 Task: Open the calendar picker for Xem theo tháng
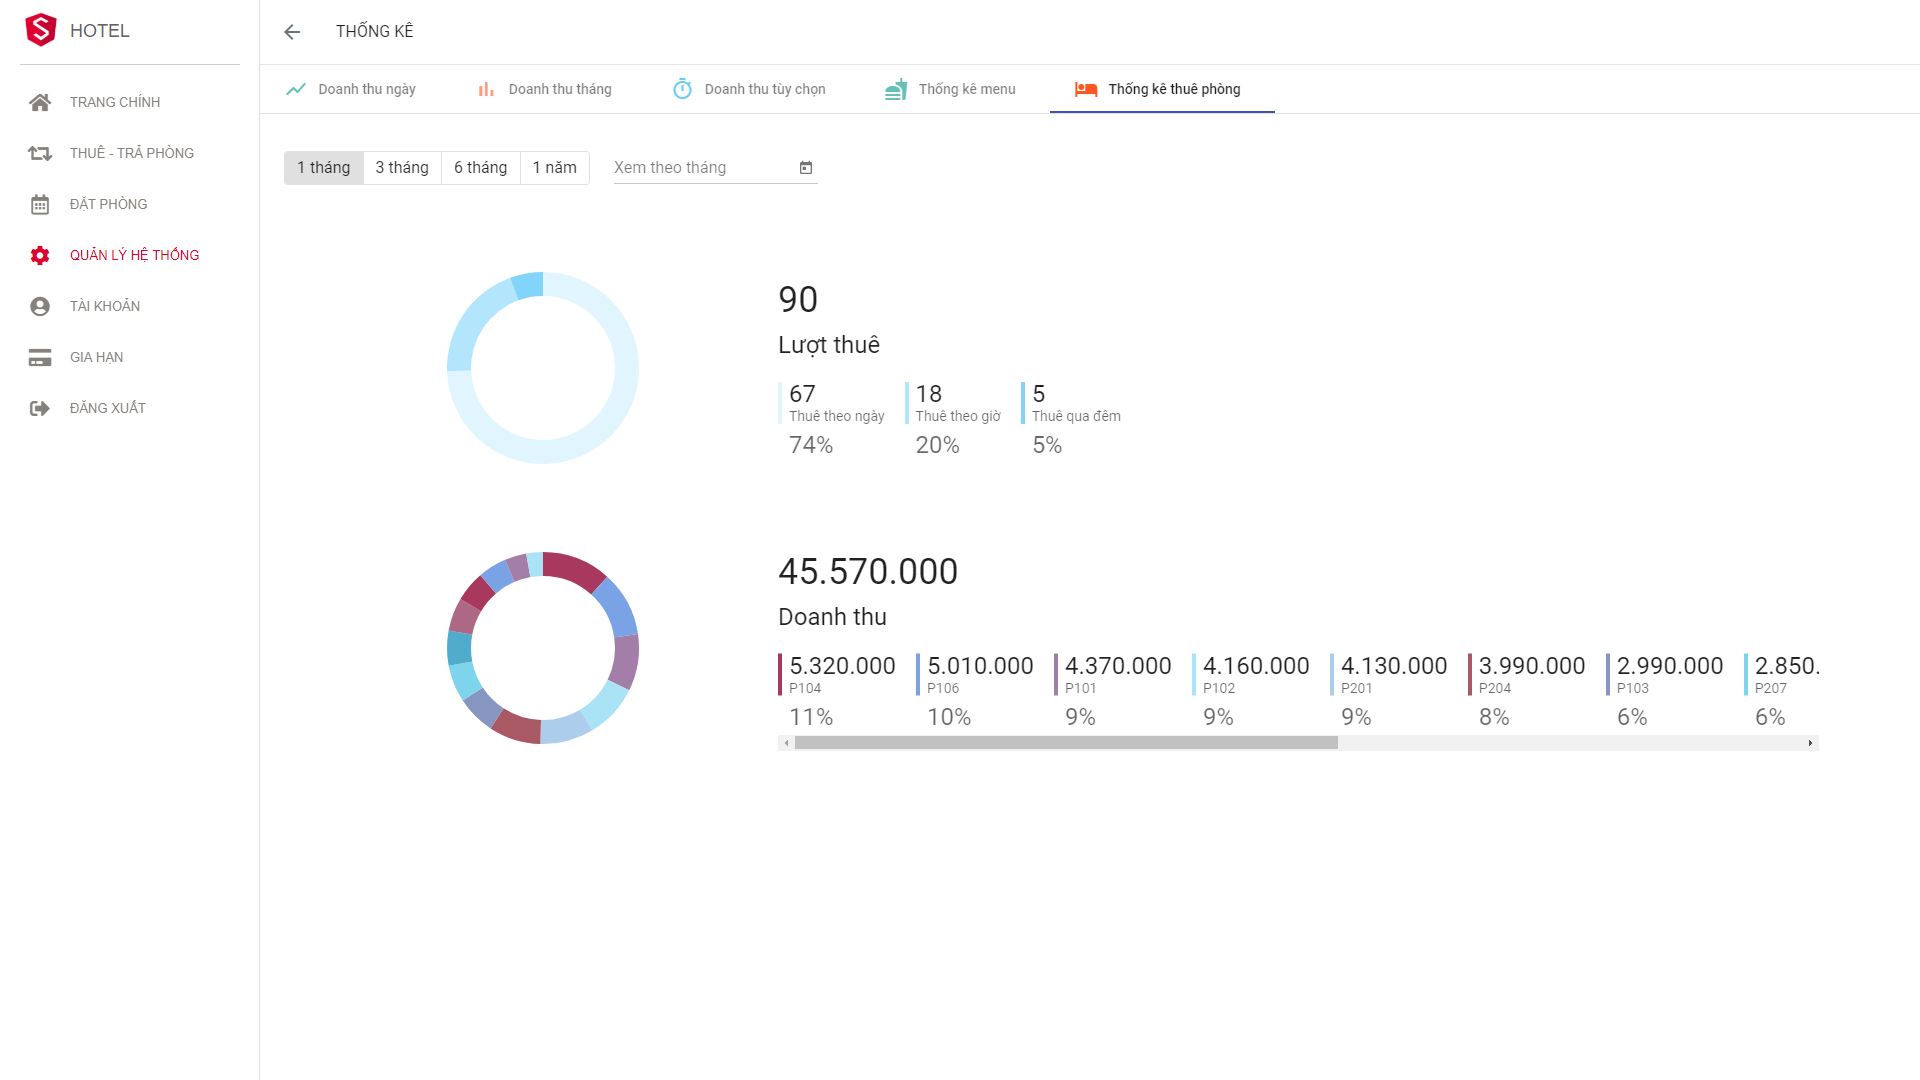tap(806, 168)
